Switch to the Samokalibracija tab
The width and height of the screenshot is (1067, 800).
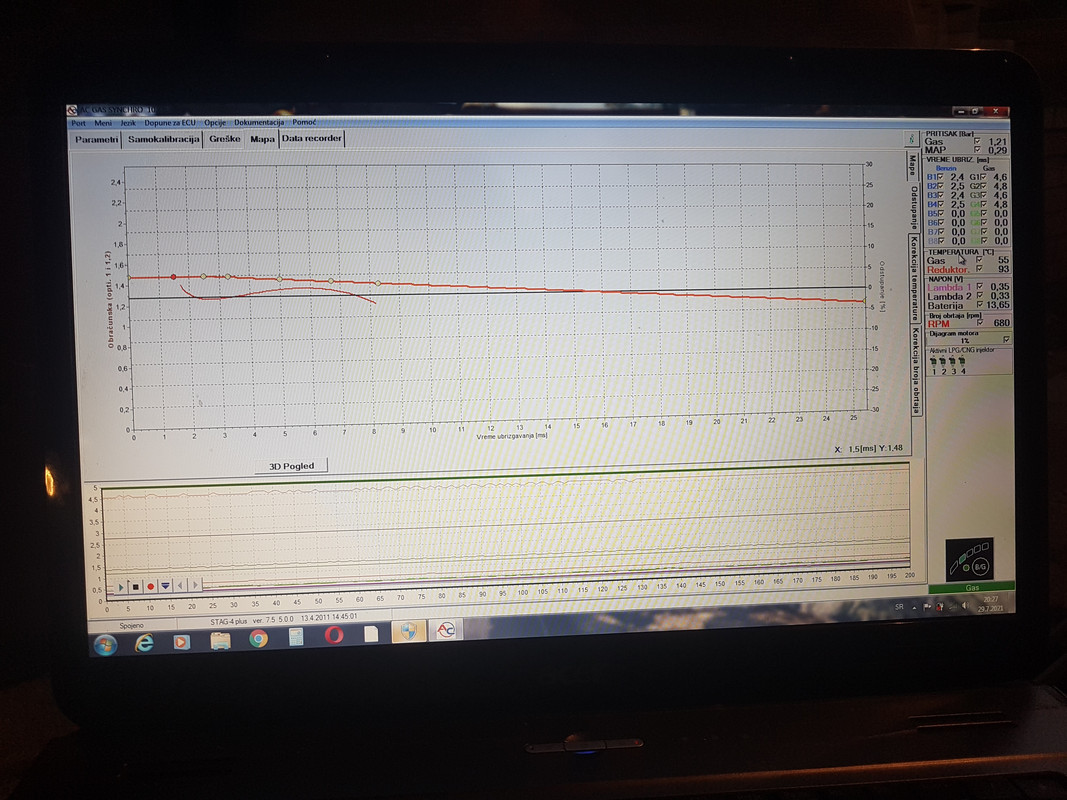163,139
